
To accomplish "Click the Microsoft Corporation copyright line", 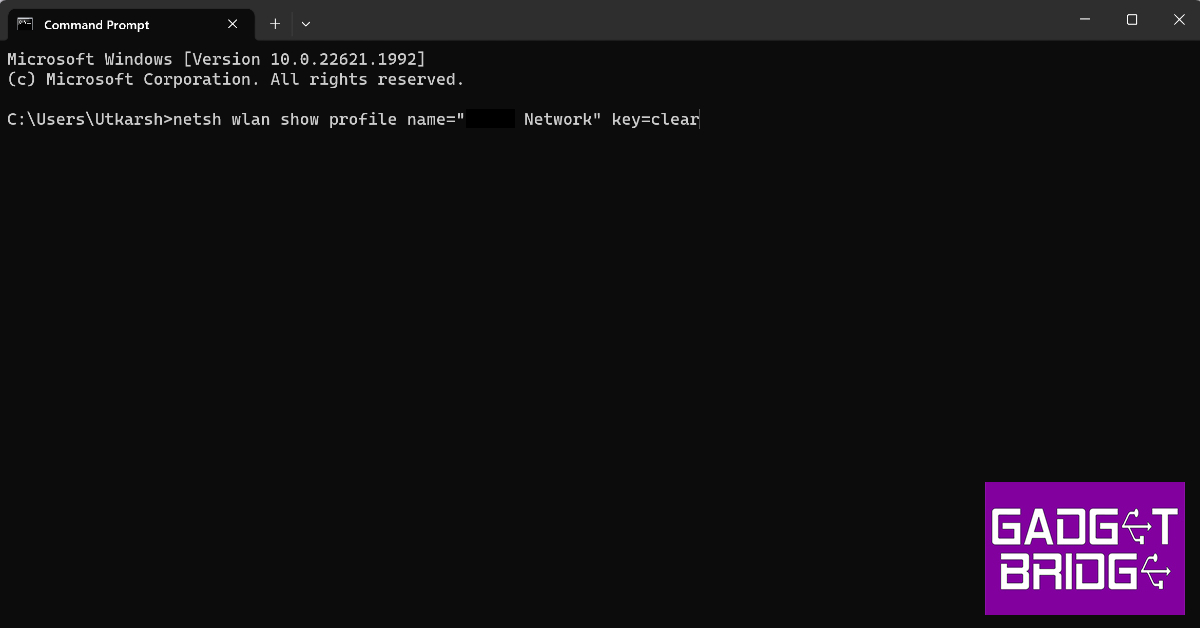I will [x=235, y=80].
